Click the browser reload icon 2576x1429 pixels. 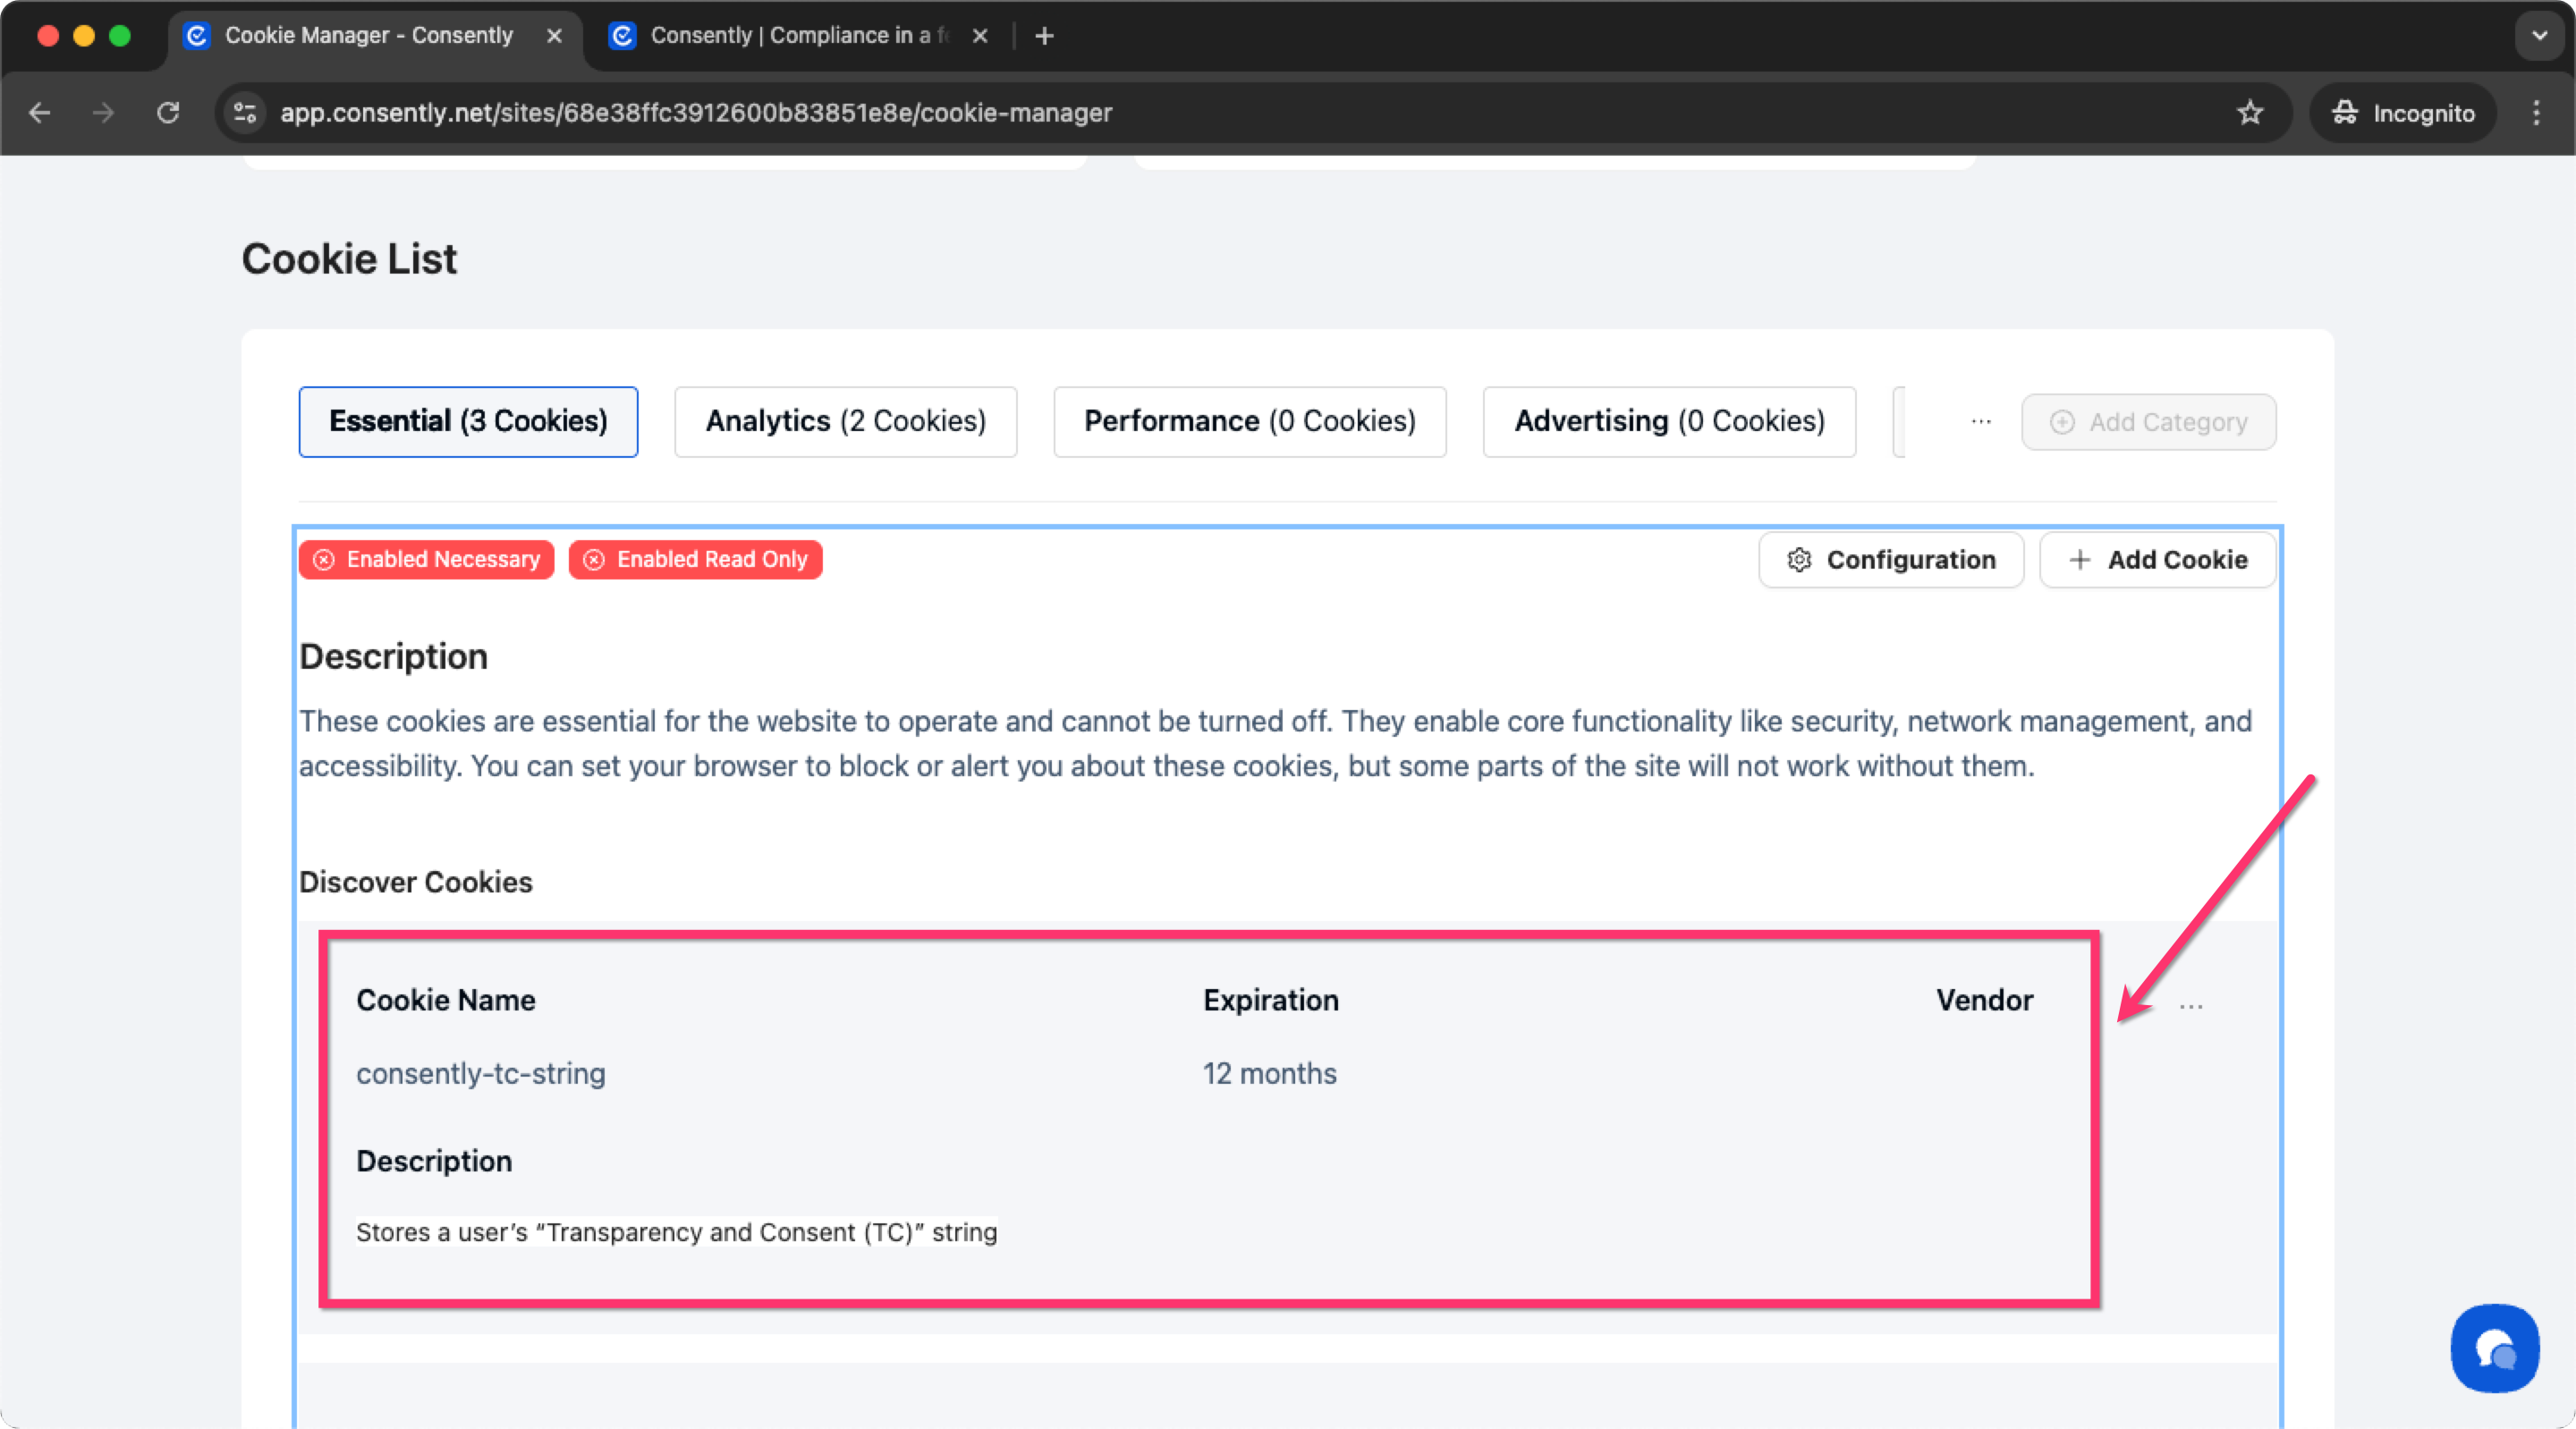pos(168,113)
